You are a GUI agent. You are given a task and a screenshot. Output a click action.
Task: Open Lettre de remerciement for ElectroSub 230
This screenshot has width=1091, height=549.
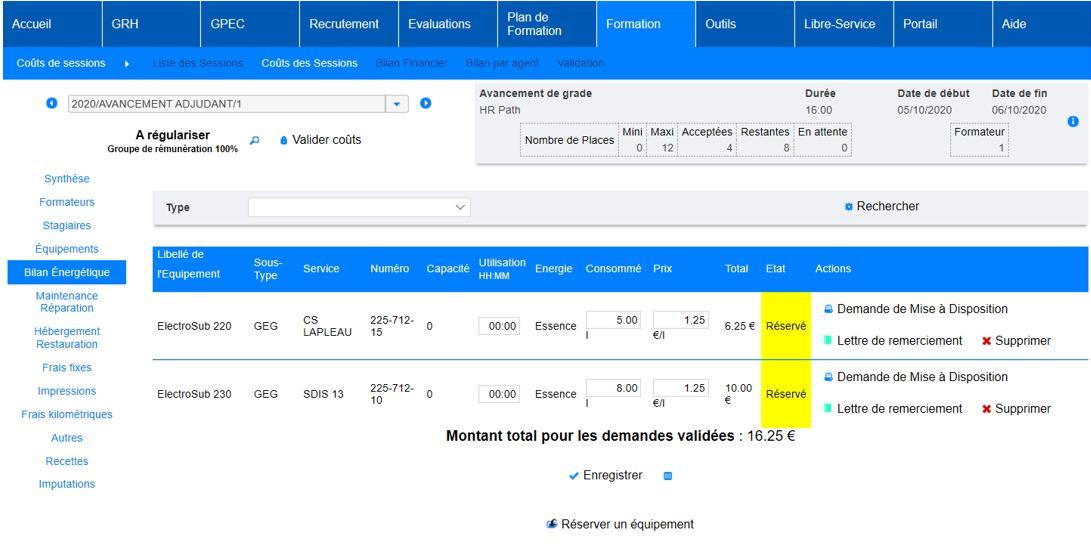pyautogui.click(x=898, y=409)
